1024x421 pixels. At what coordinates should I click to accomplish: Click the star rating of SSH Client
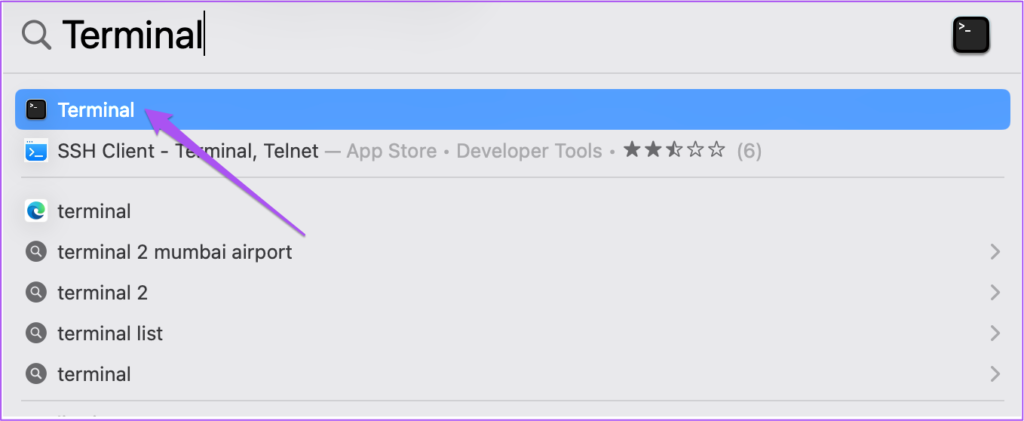[674, 150]
